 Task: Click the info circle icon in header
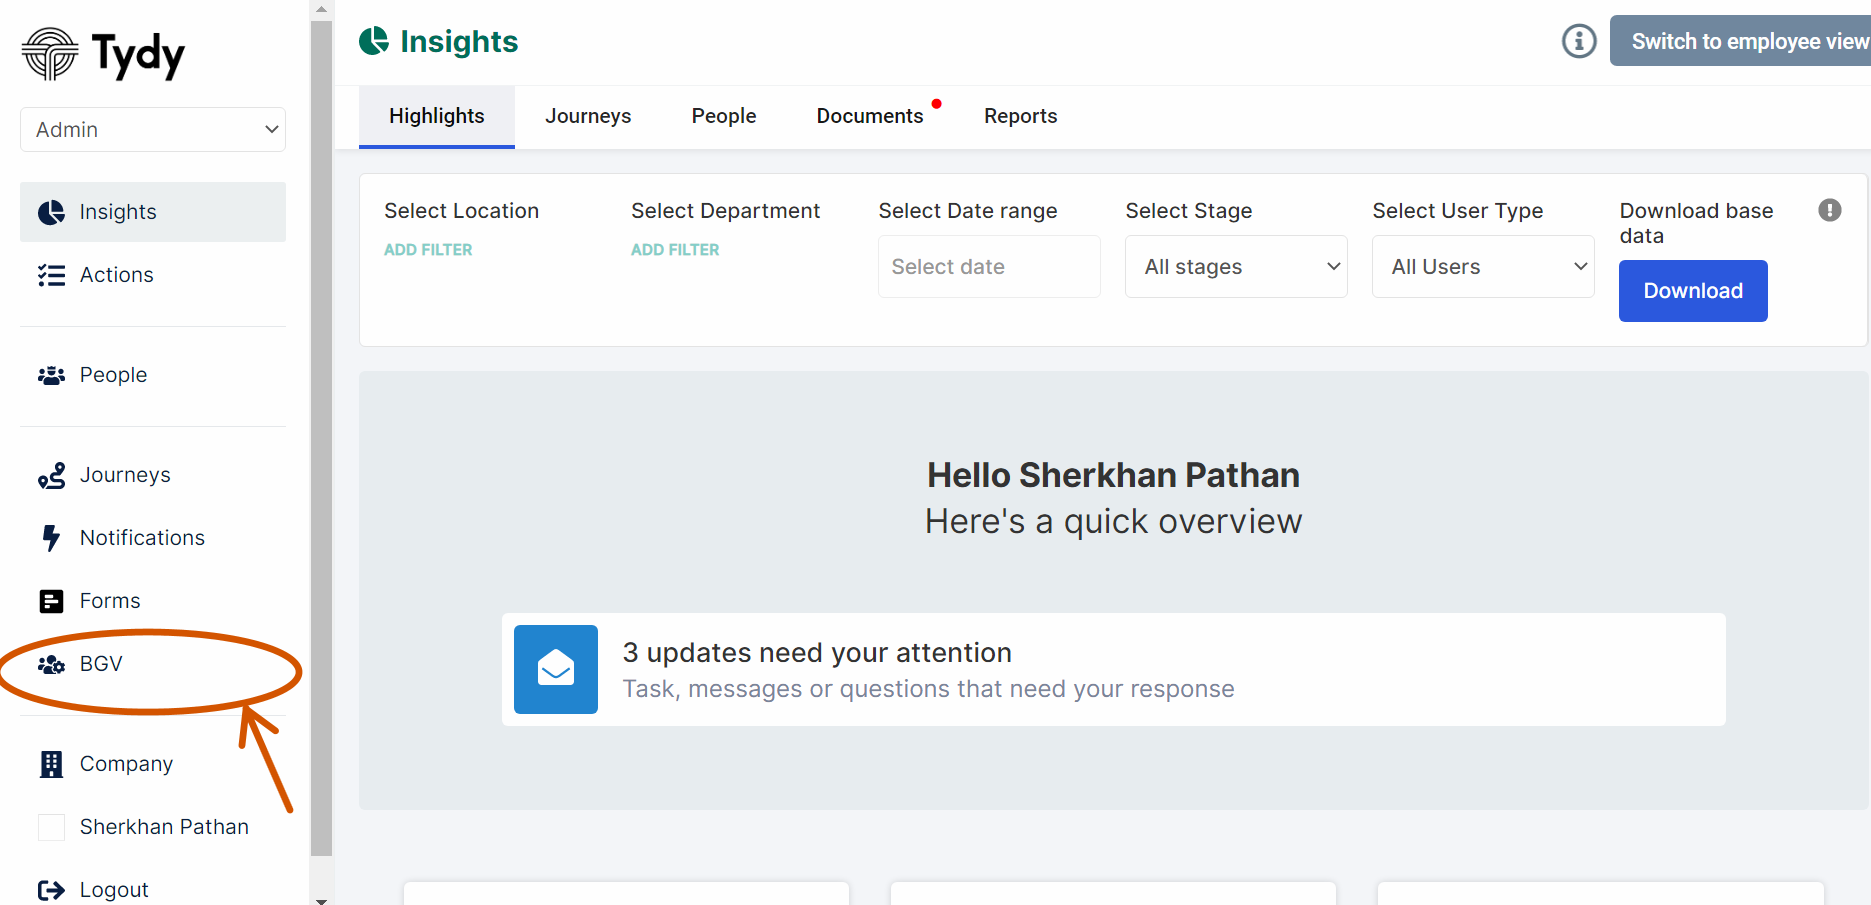tap(1579, 41)
